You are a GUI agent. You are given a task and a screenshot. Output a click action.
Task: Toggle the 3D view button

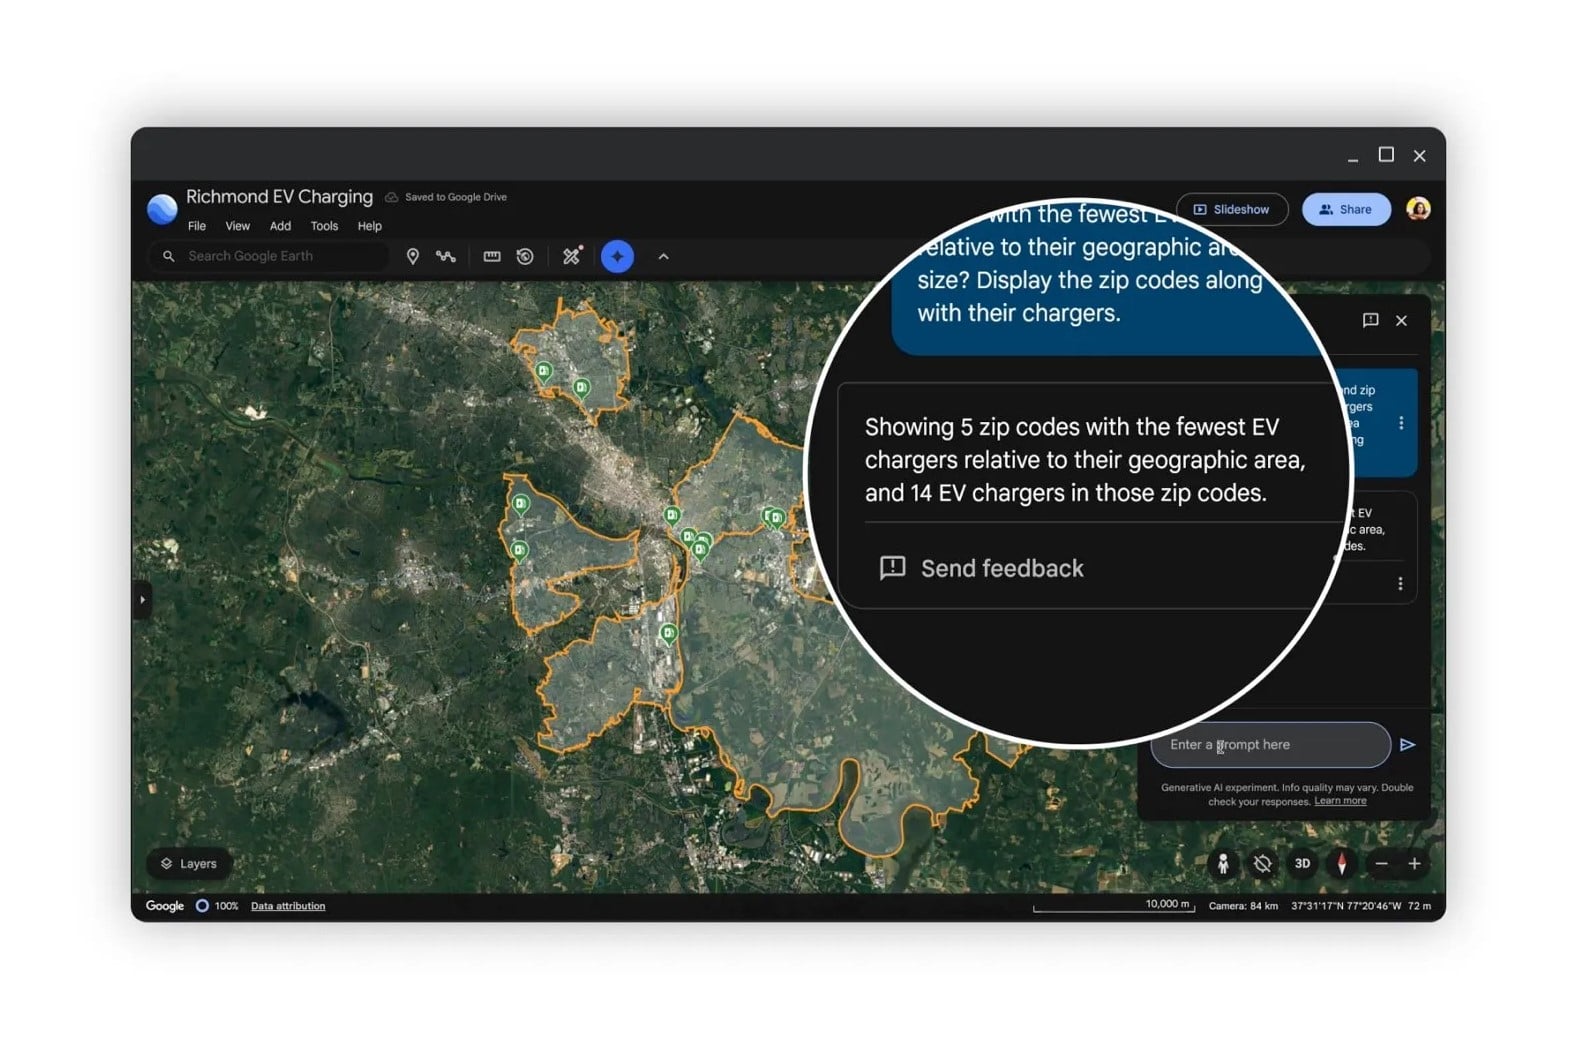[x=1302, y=864]
